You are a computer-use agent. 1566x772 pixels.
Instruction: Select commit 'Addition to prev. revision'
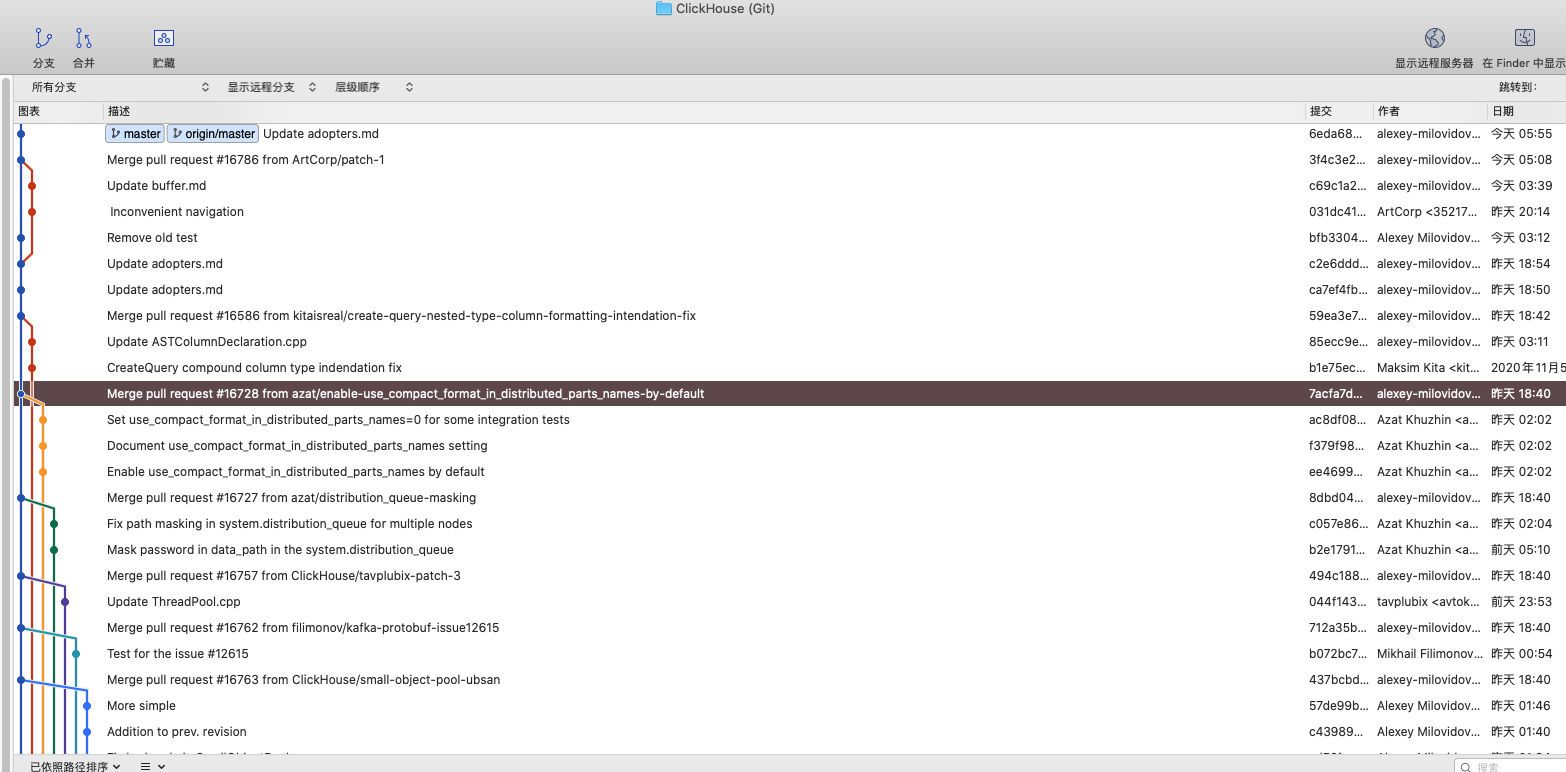(790, 732)
